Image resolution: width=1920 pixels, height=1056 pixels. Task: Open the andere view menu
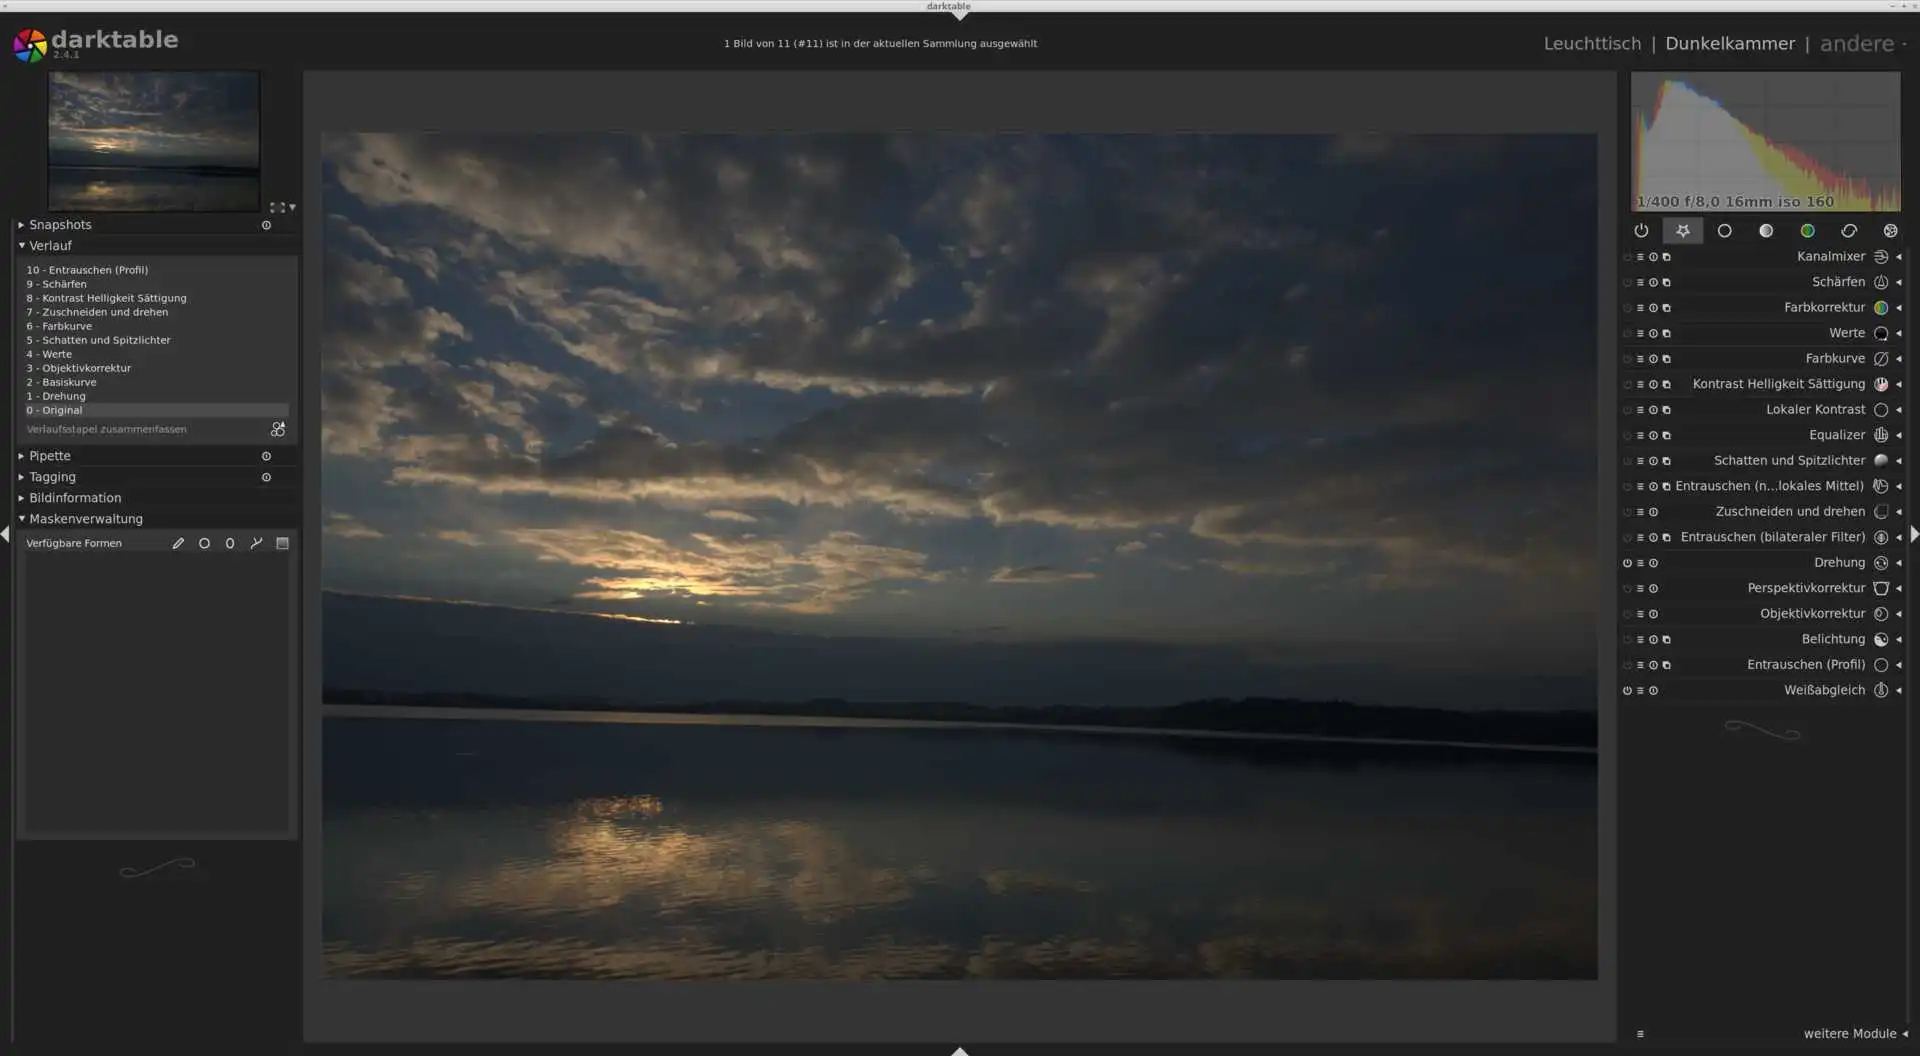[1862, 44]
